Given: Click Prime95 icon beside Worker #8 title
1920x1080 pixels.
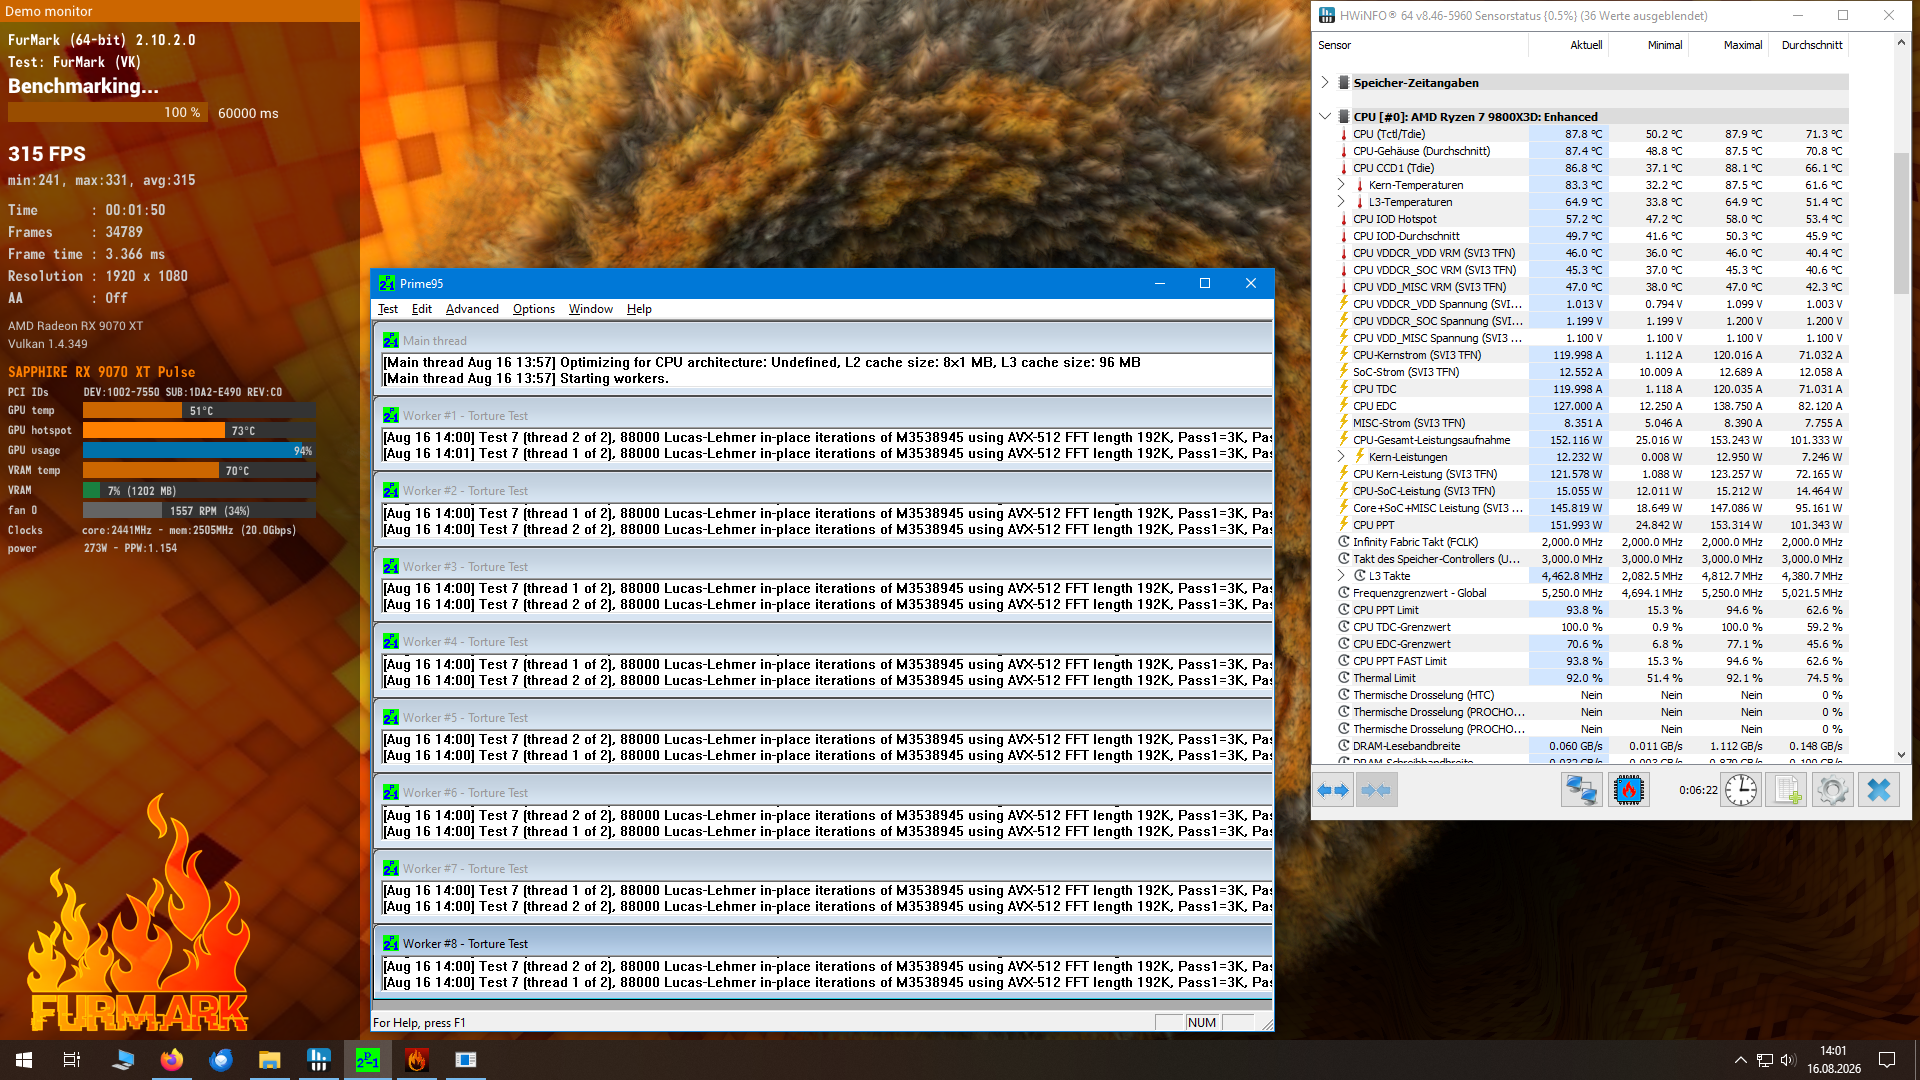Looking at the screenshot, I should 391,944.
